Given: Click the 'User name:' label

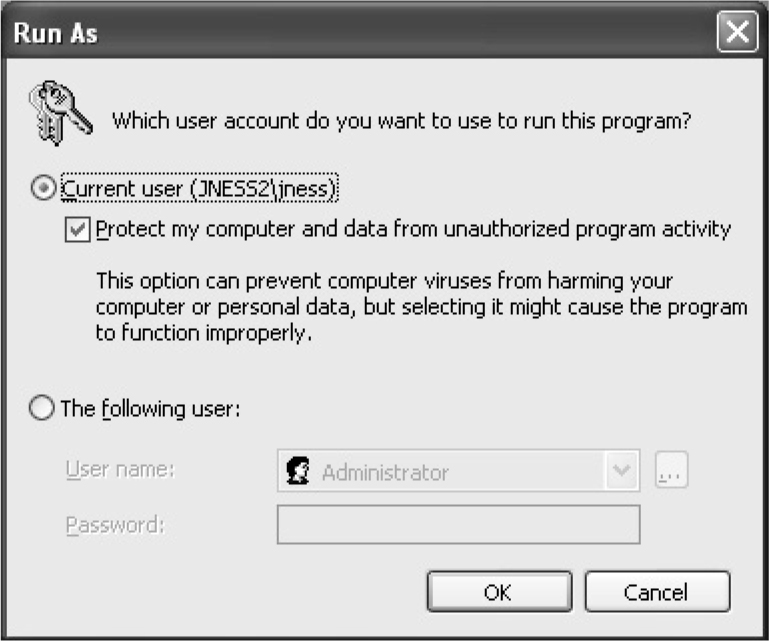Looking at the screenshot, I should click(x=120, y=470).
